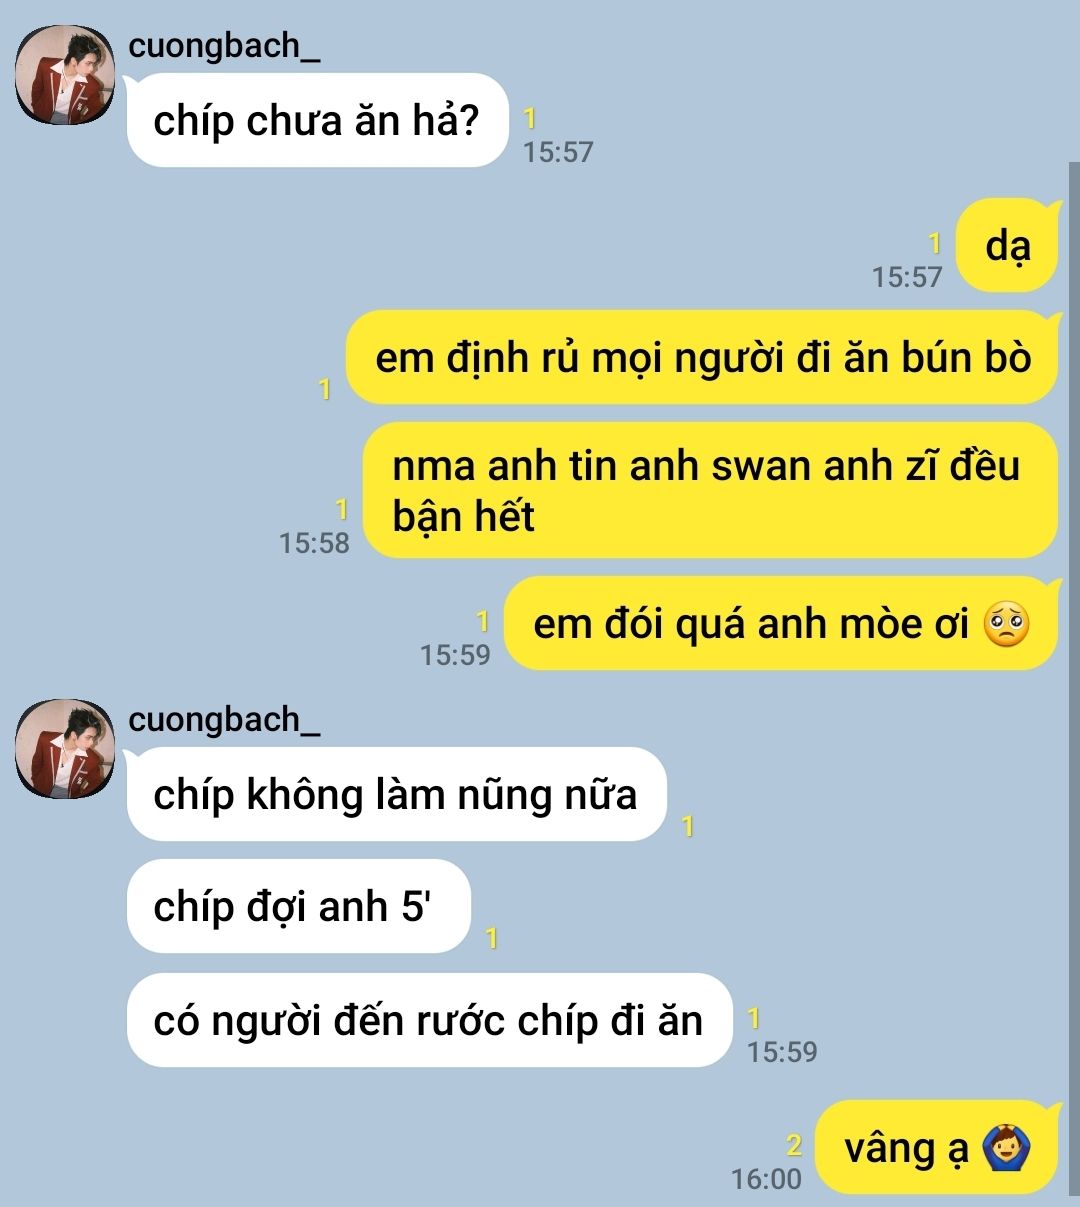The width and height of the screenshot is (1080, 1207).
Task: Tap read count 2 beside "vâng ạ"
Action: pos(794,1146)
